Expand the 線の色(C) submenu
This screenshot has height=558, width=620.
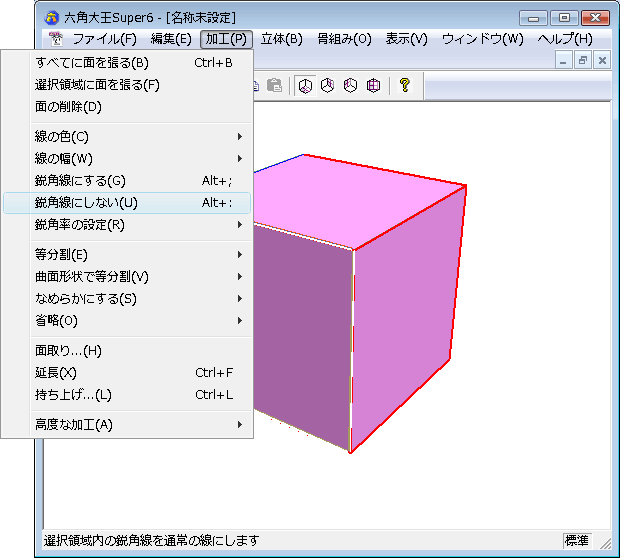[127, 137]
